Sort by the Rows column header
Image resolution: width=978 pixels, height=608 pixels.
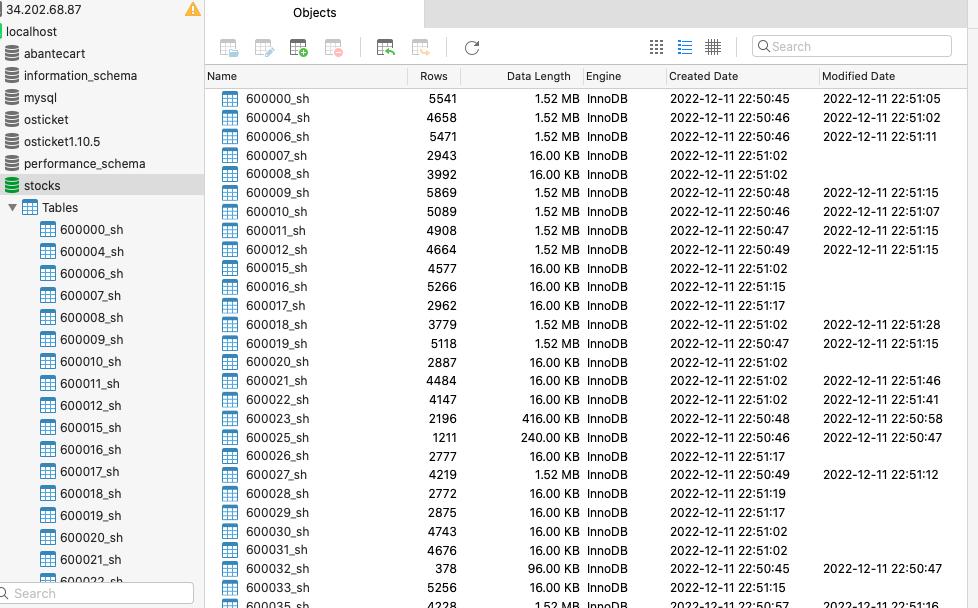[x=433, y=76]
